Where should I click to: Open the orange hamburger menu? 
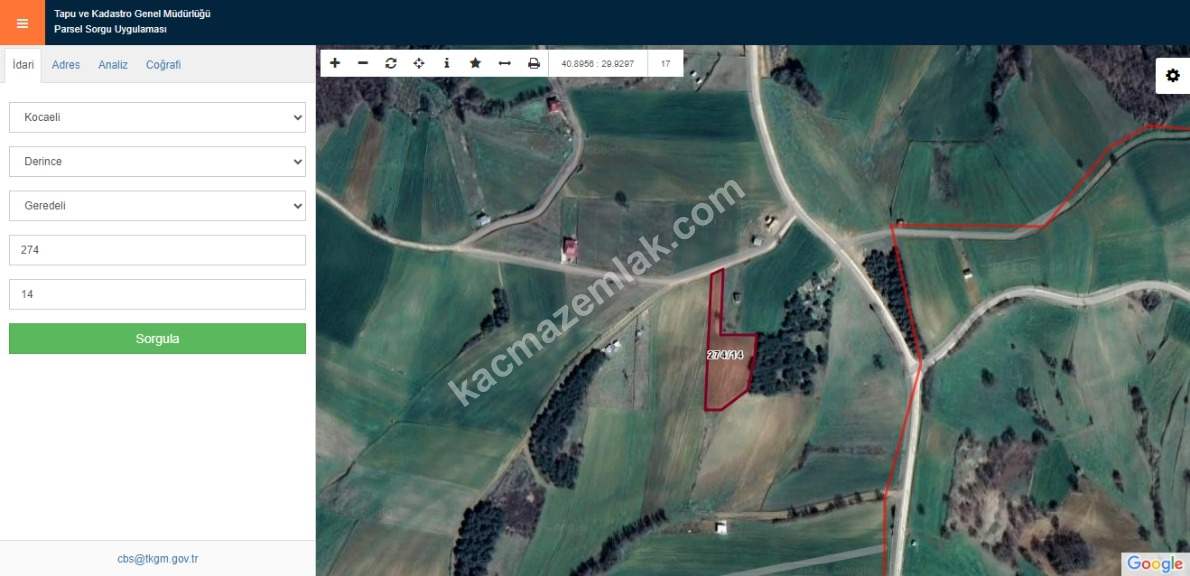(22, 23)
